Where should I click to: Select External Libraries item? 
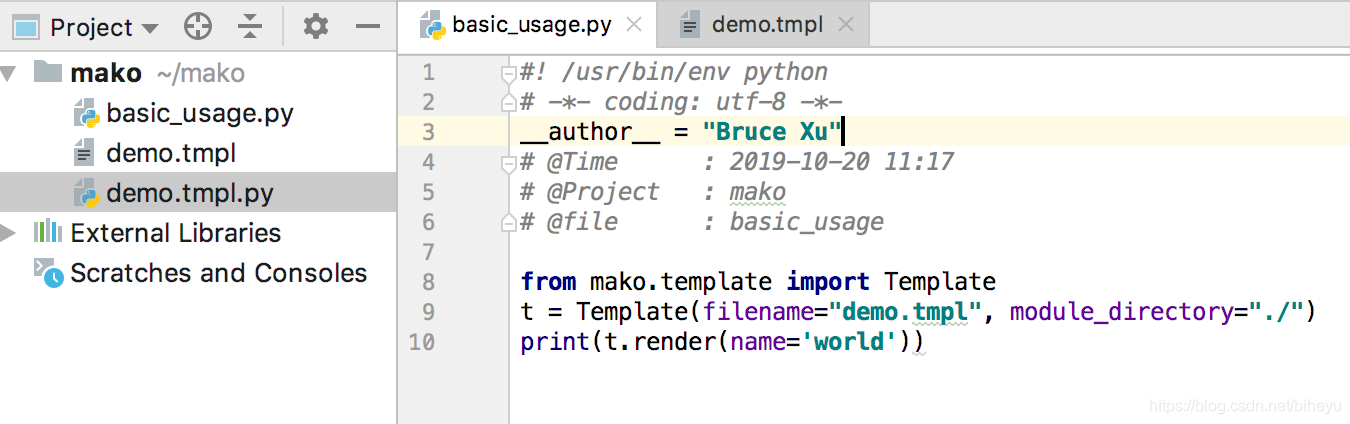(x=175, y=233)
